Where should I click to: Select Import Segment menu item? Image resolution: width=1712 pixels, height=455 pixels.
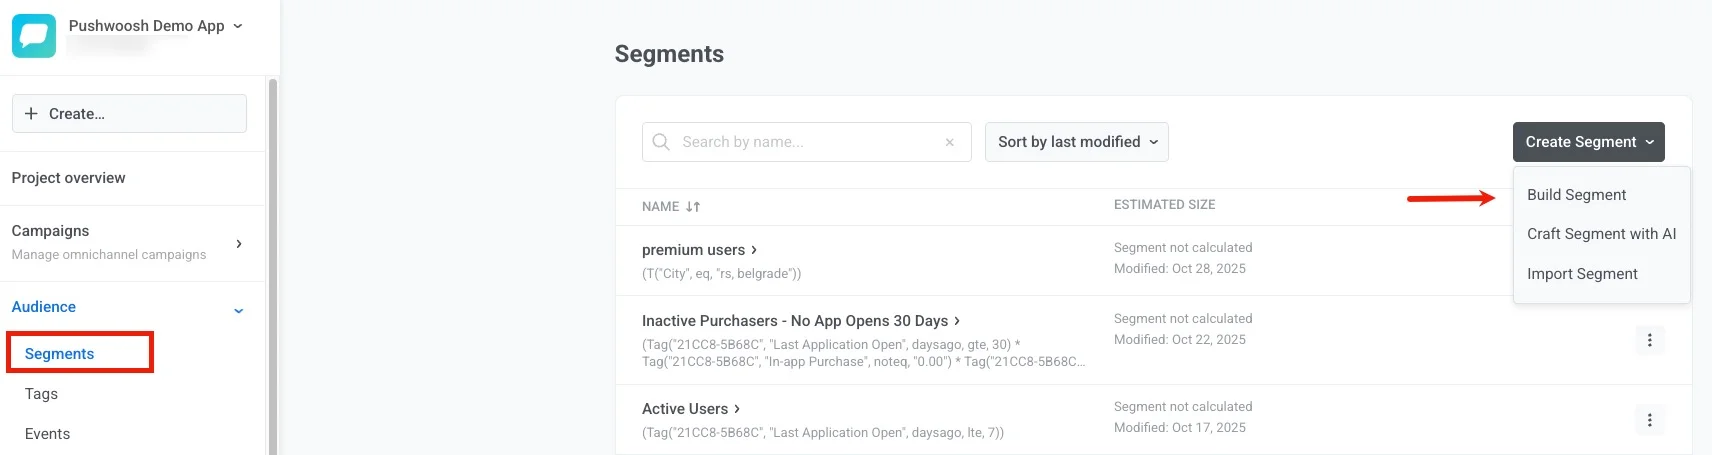point(1582,274)
